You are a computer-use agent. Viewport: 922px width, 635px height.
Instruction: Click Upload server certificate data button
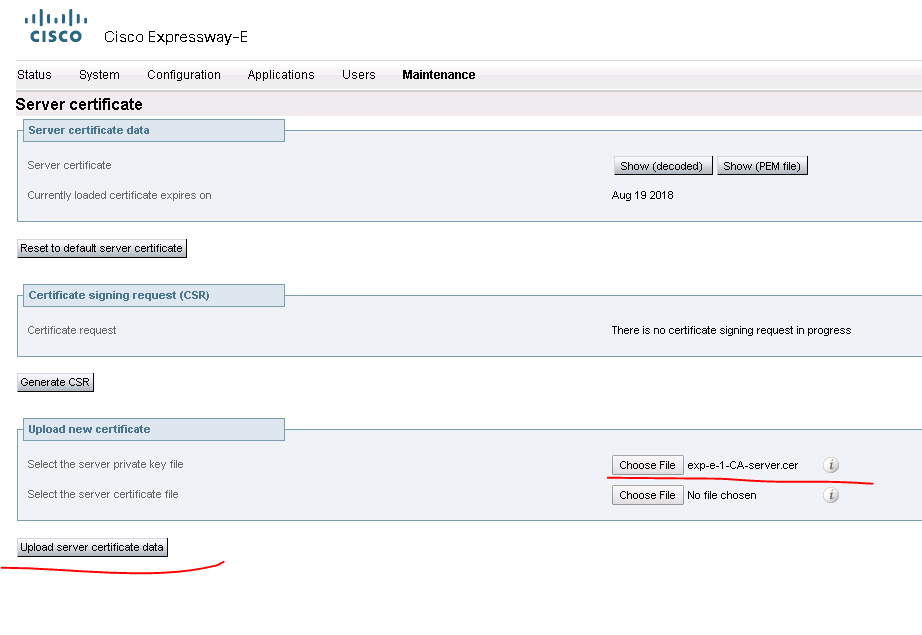pos(92,547)
